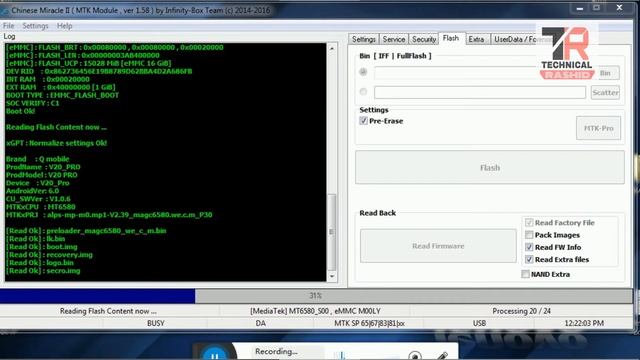Image resolution: width=640 pixels, height=360 pixels.
Task: Select the Bin file radio button
Action: click(363, 72)
